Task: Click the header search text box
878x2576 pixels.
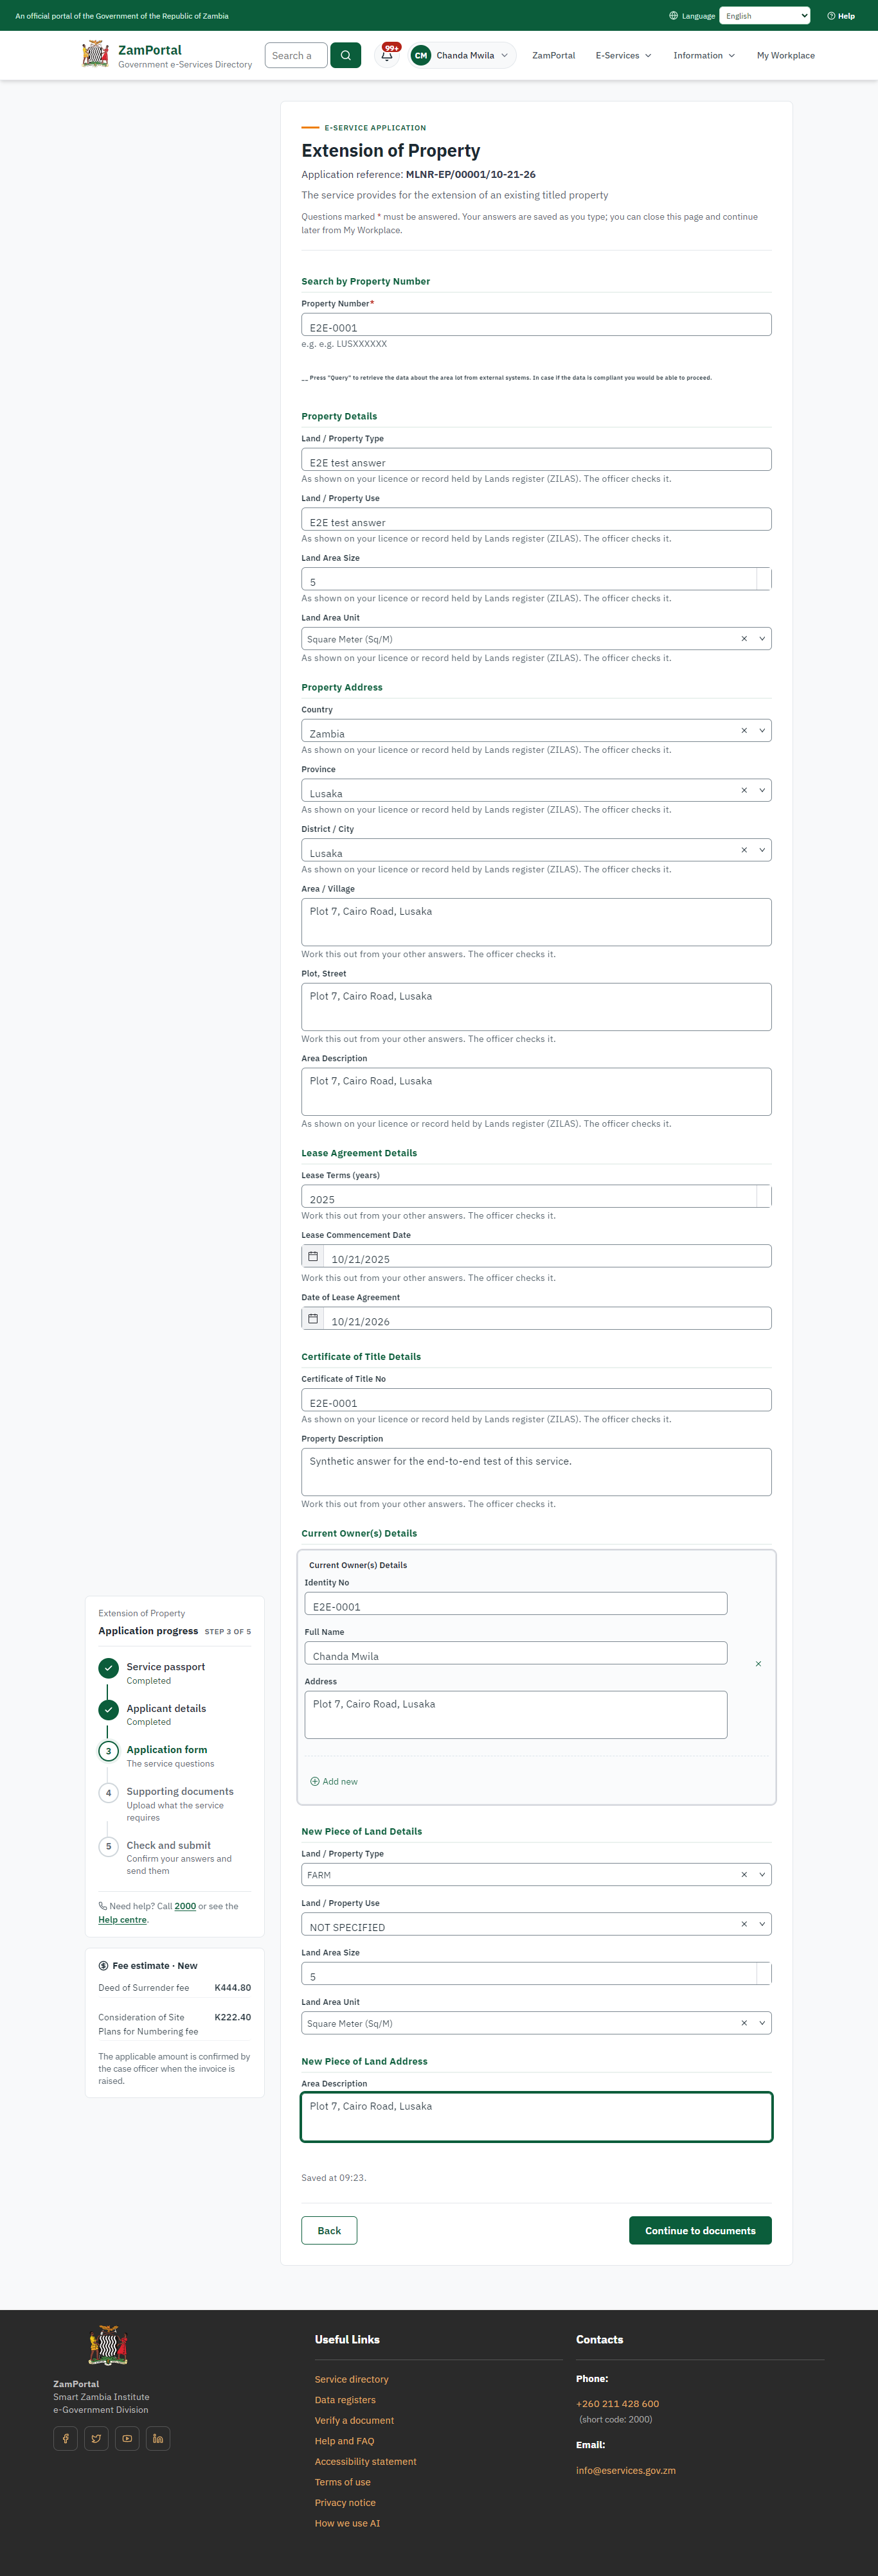Action: pyautogui.click(x=296, y=55)
